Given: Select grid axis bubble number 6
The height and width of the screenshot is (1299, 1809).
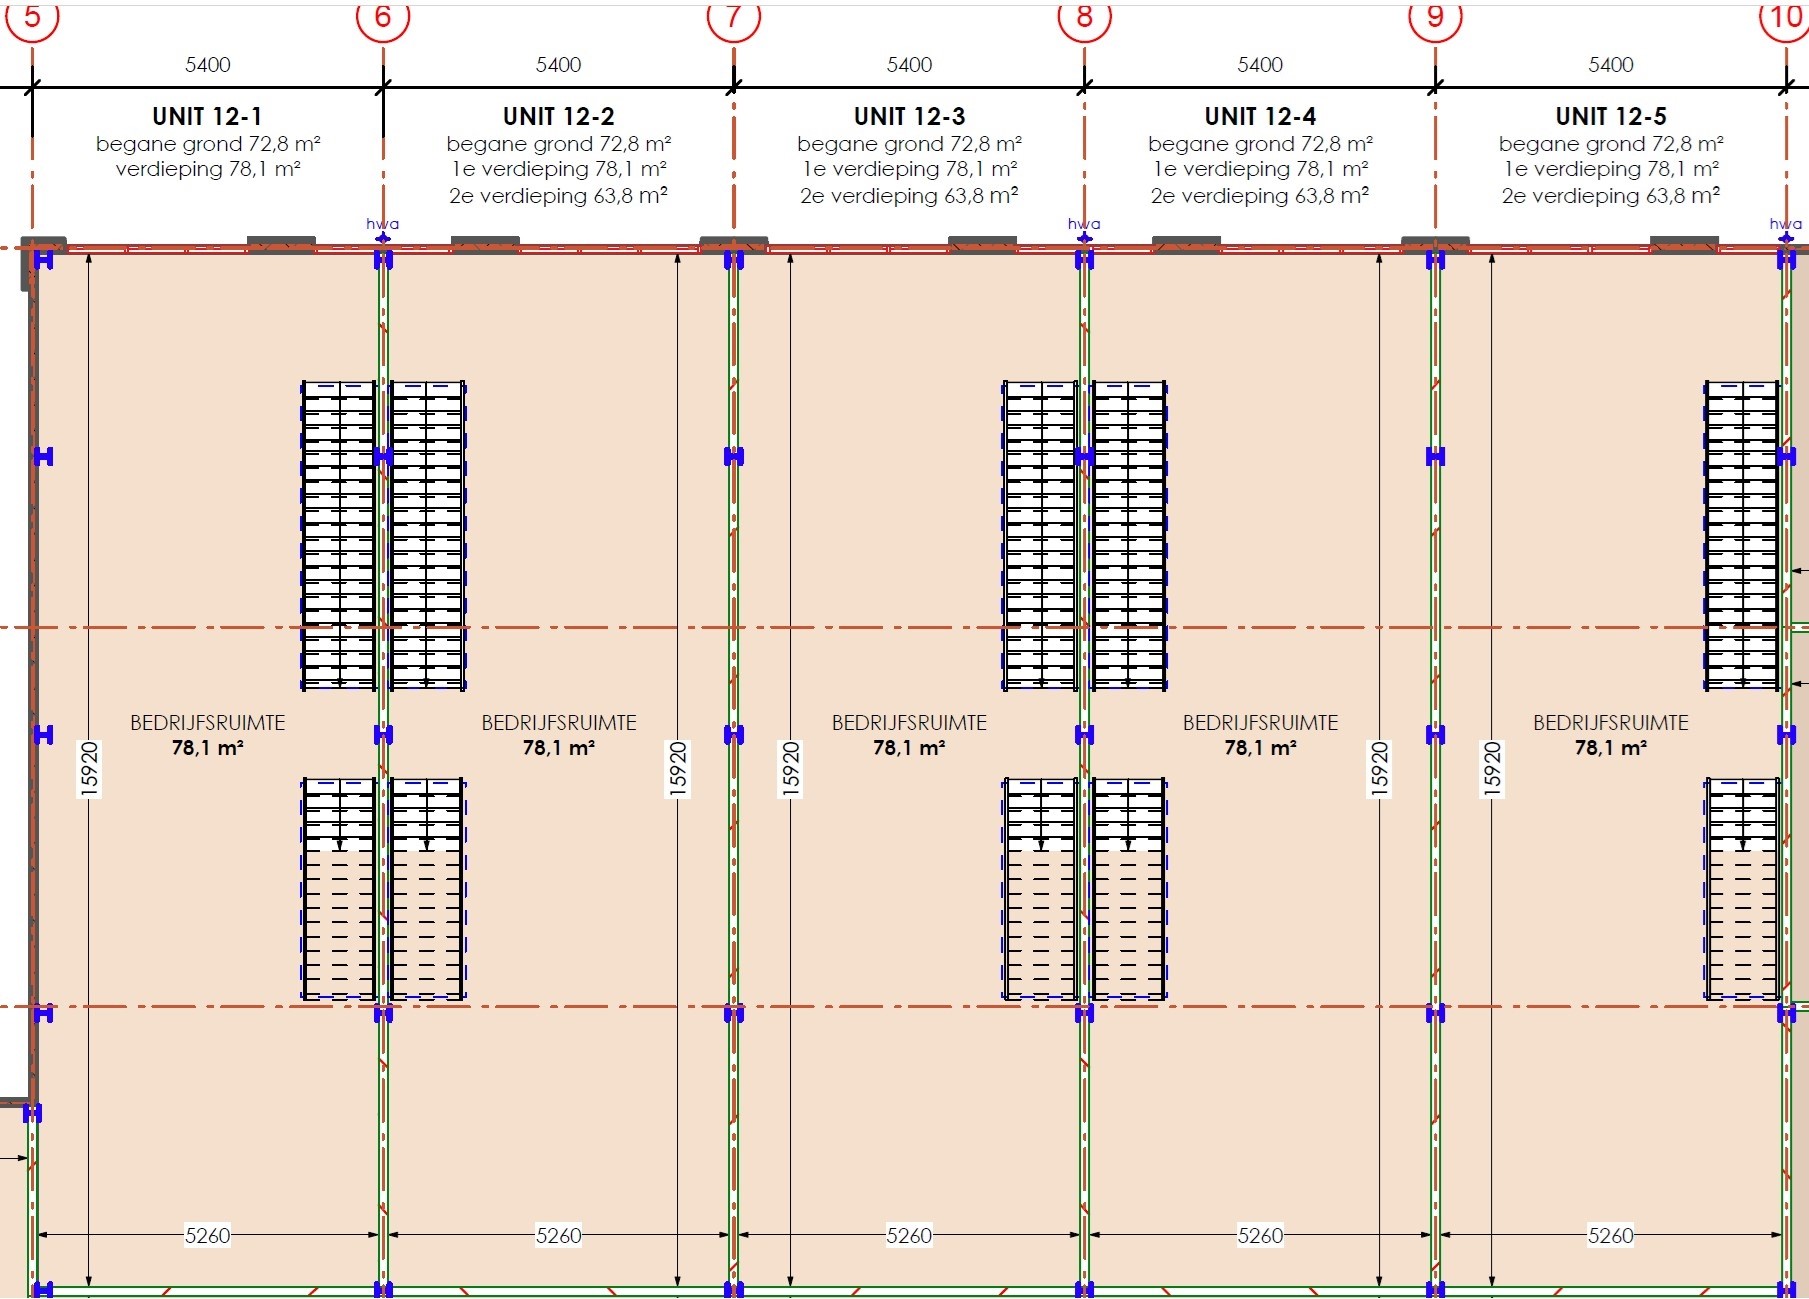Looking at the screenshot, I should (x=383, y=17).
